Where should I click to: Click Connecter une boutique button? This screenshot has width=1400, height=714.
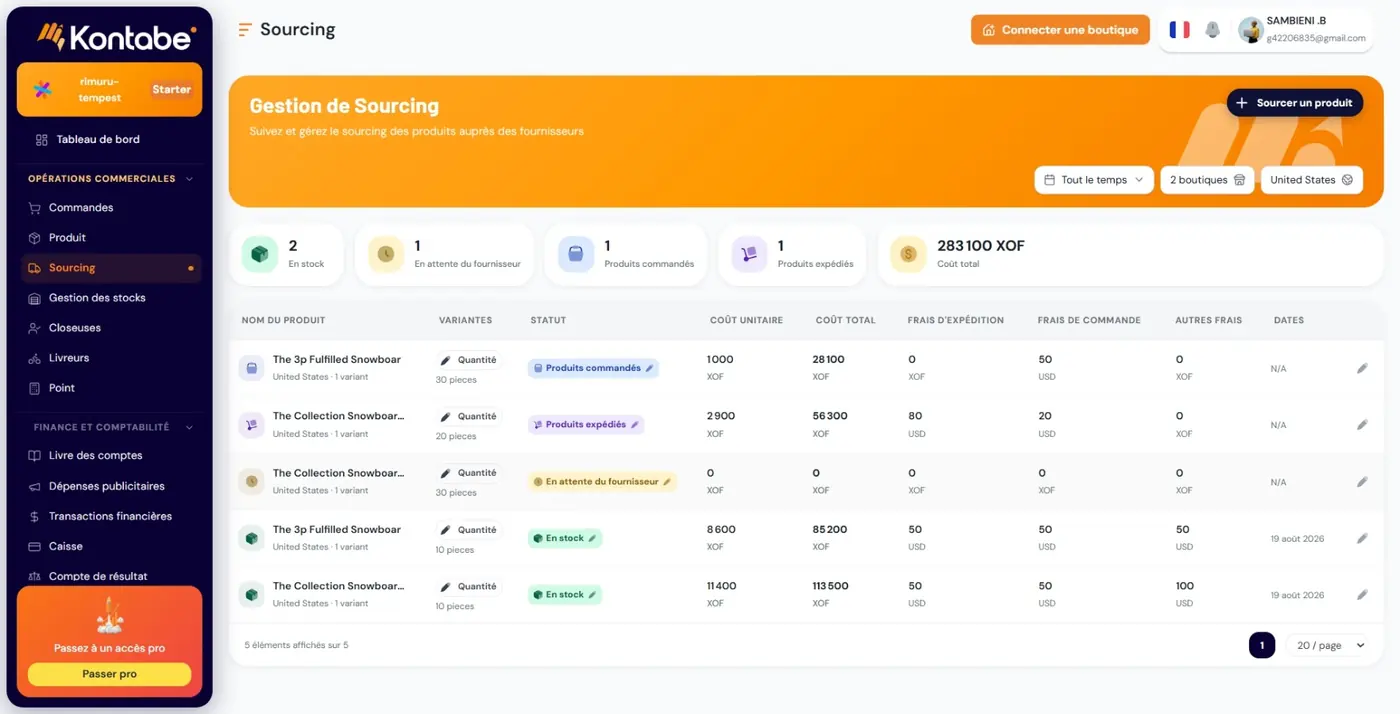(1060, 30)
